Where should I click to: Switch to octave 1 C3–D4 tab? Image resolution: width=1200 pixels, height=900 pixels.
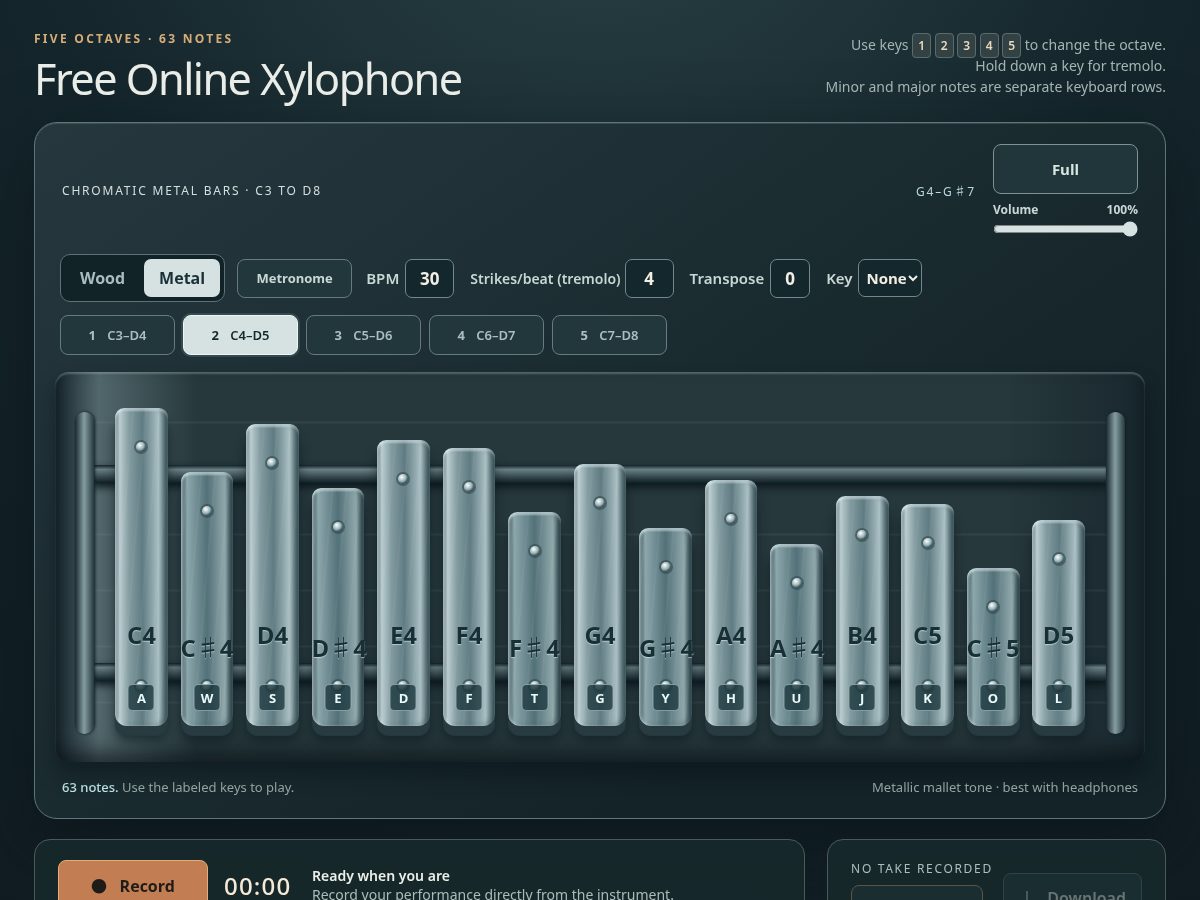pyautogui.click(x=117, y=335)
